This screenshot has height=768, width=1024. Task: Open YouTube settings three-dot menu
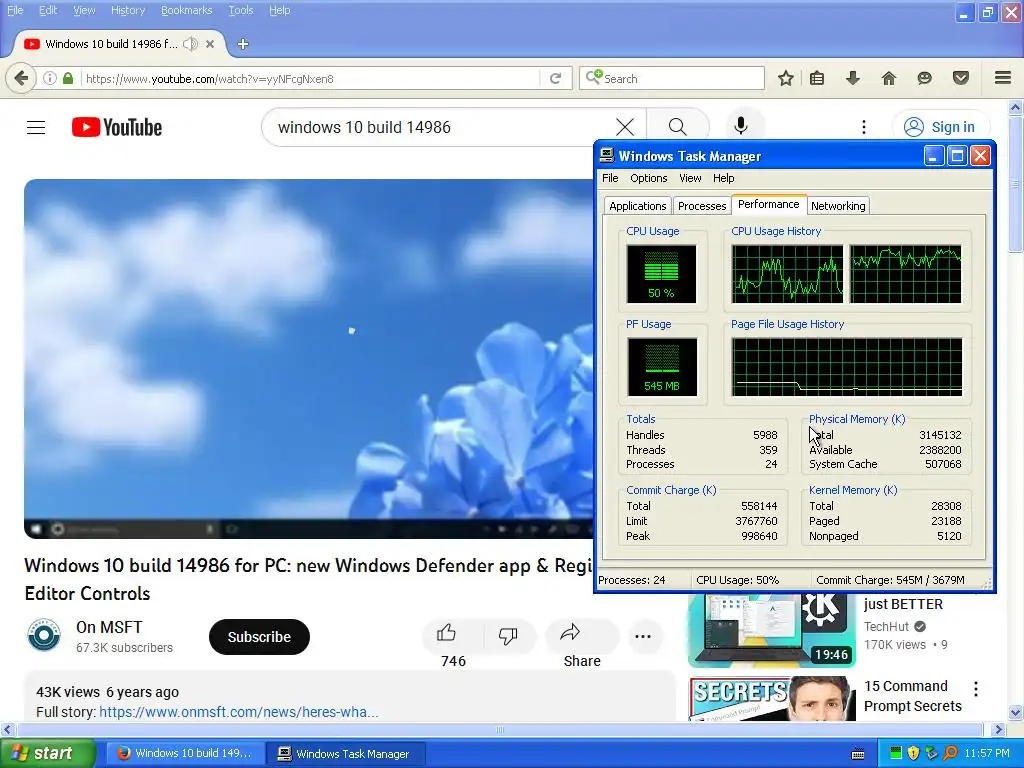(863, 127)
